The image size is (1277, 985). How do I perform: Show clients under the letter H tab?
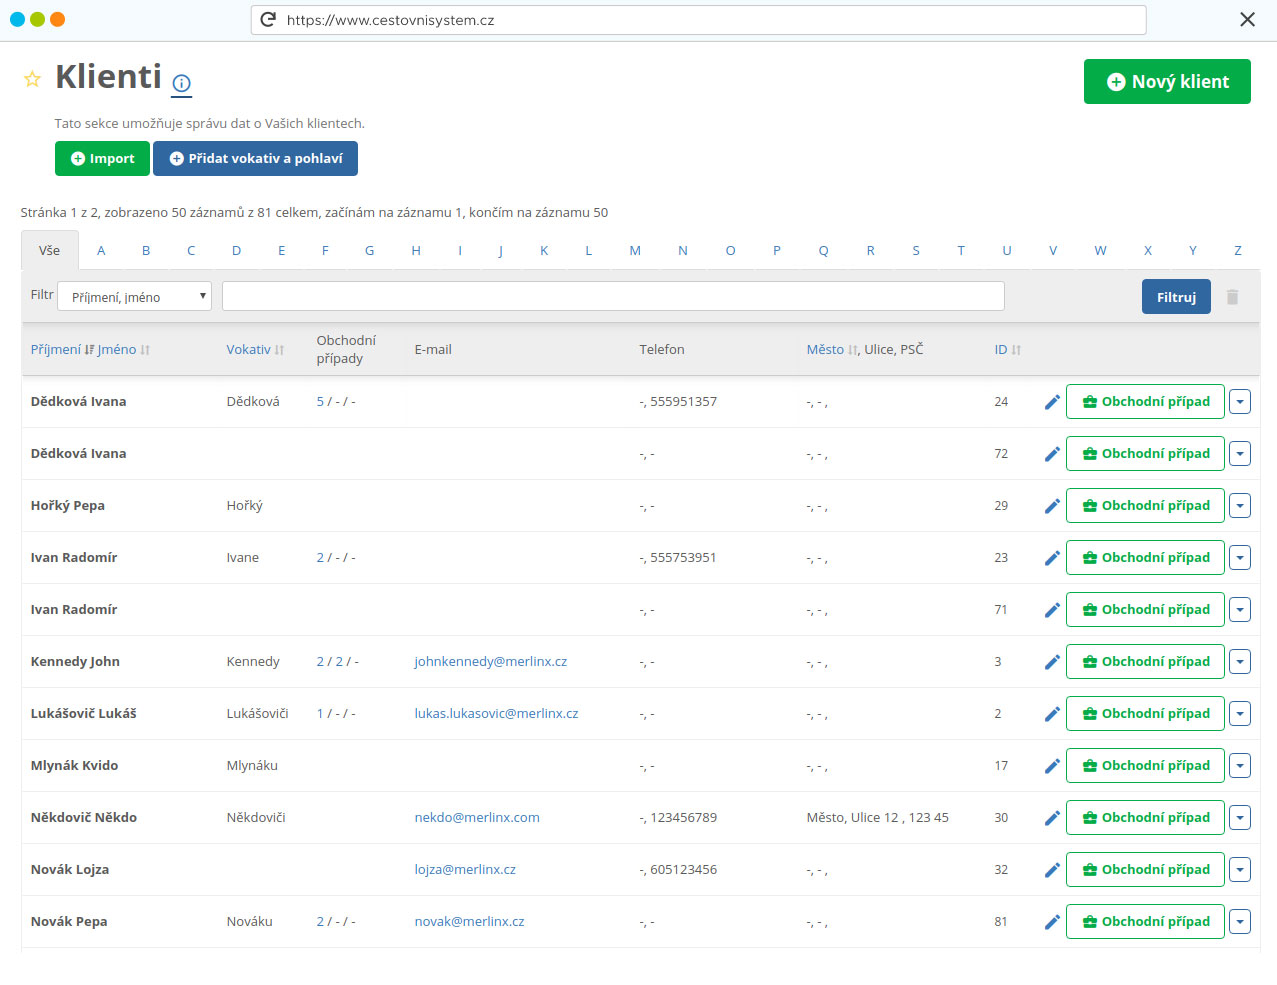[416, 251]
